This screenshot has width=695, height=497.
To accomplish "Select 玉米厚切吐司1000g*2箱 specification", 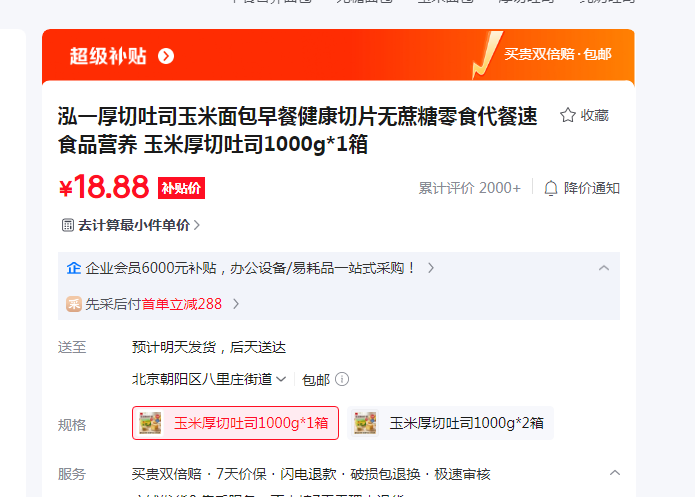I will (x=450, y=423).
